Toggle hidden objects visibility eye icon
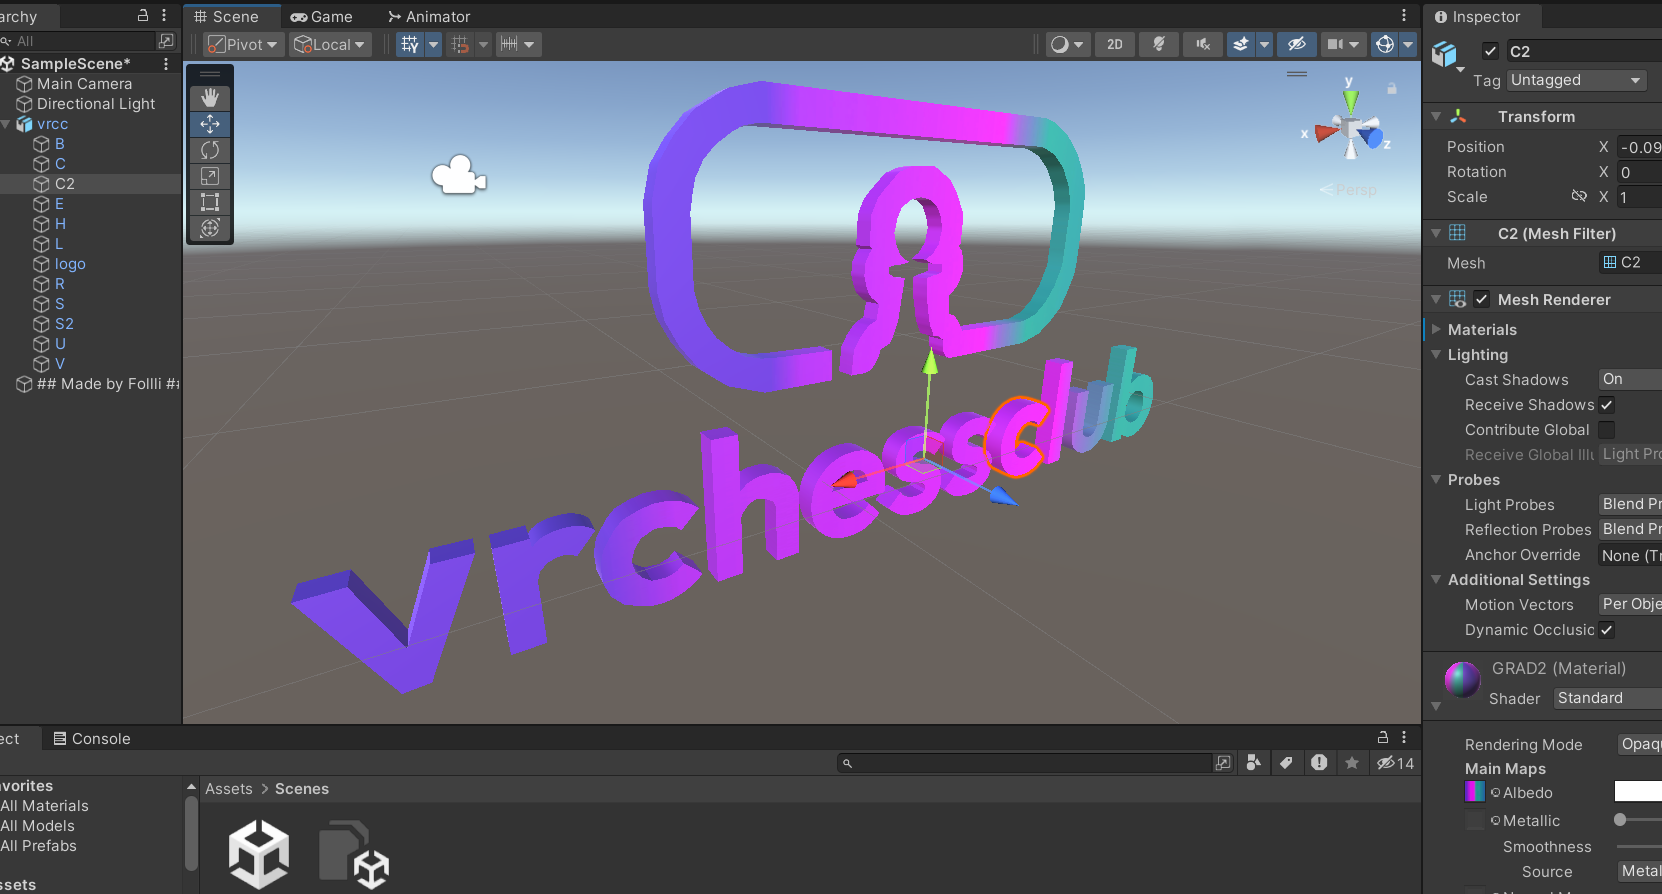This screenshot has height=894, width=1662. [x=1297, y=44]
